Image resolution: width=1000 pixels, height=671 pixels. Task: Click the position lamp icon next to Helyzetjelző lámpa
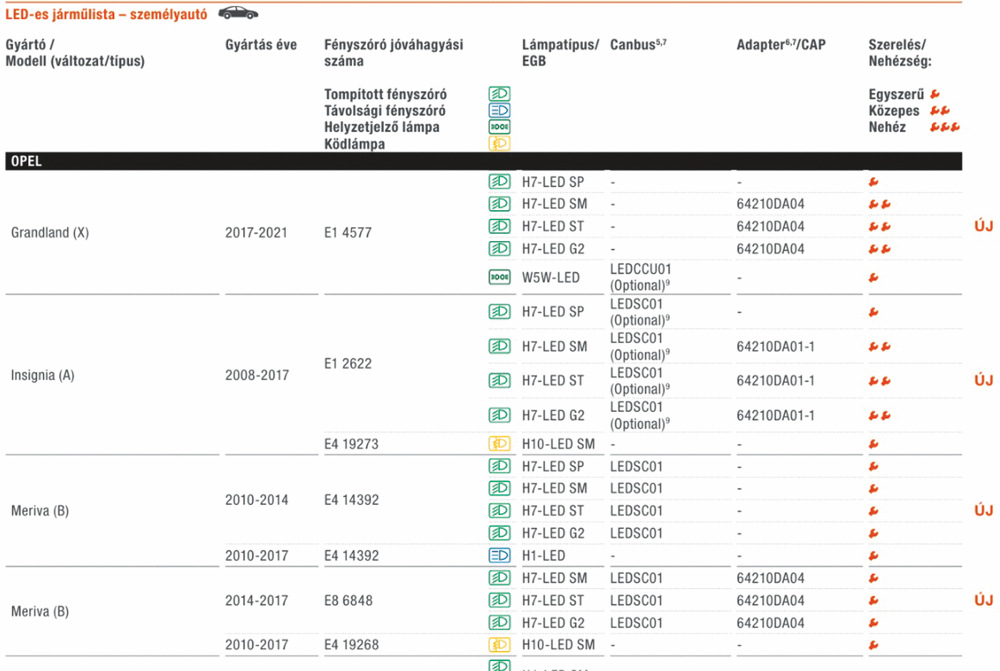(x=499, y=127)
